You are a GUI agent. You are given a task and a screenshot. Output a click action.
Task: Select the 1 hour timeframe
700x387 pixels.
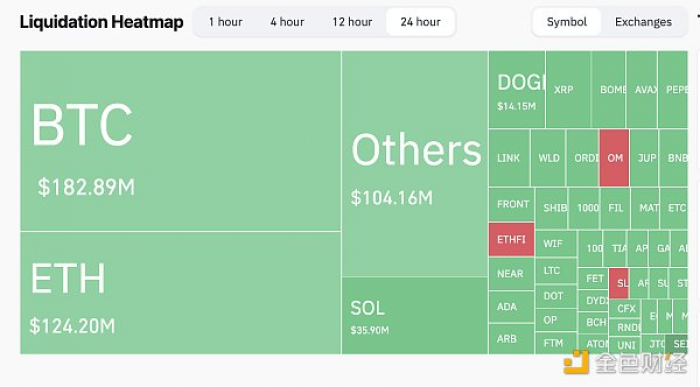[225, 22]
